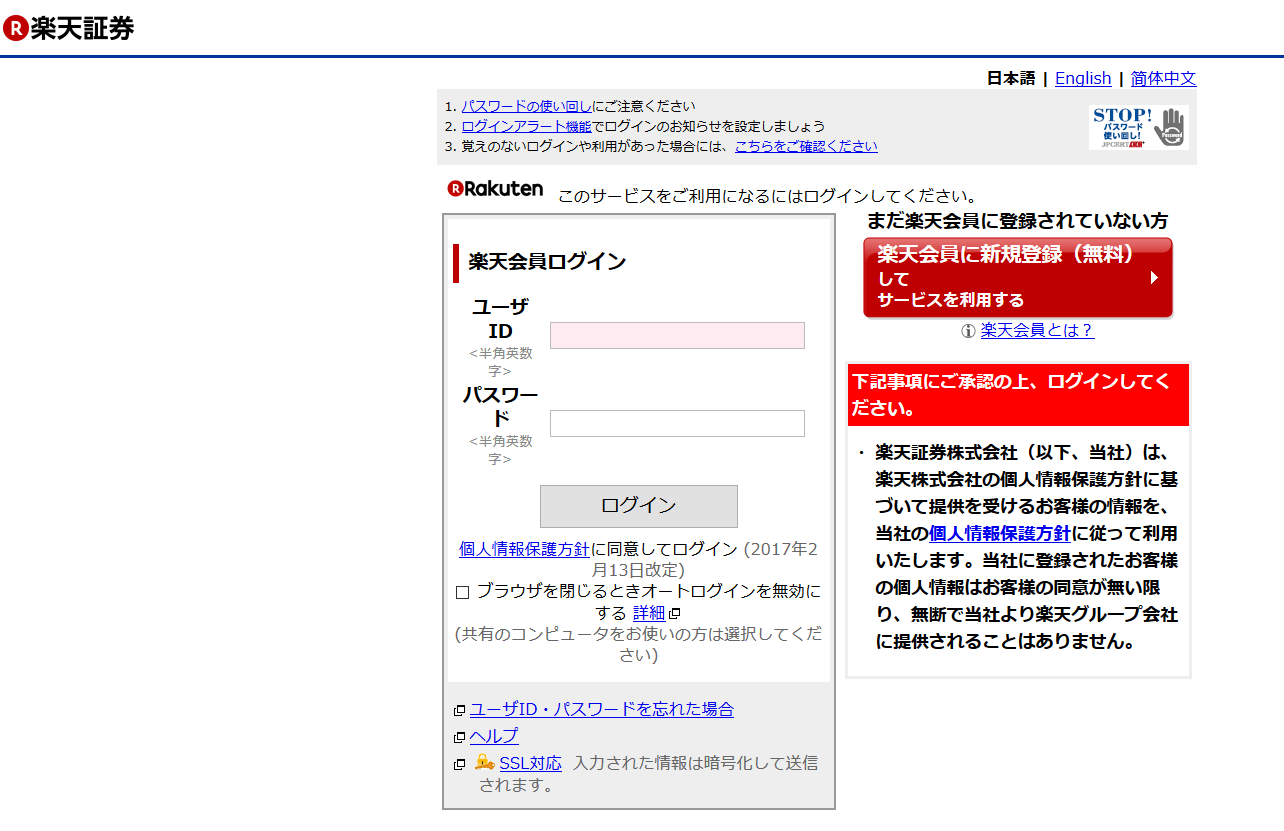Click the popup icon before ヘルプ
This screenshot has height=831, width=1284.
[x=459, y=737]
